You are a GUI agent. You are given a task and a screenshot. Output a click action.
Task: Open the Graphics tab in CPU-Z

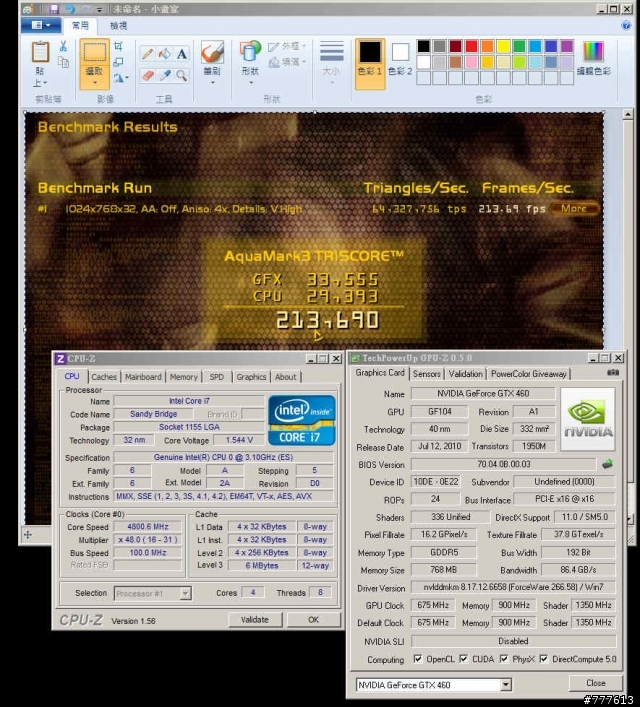pyautogui.click(x=251, y=377)
